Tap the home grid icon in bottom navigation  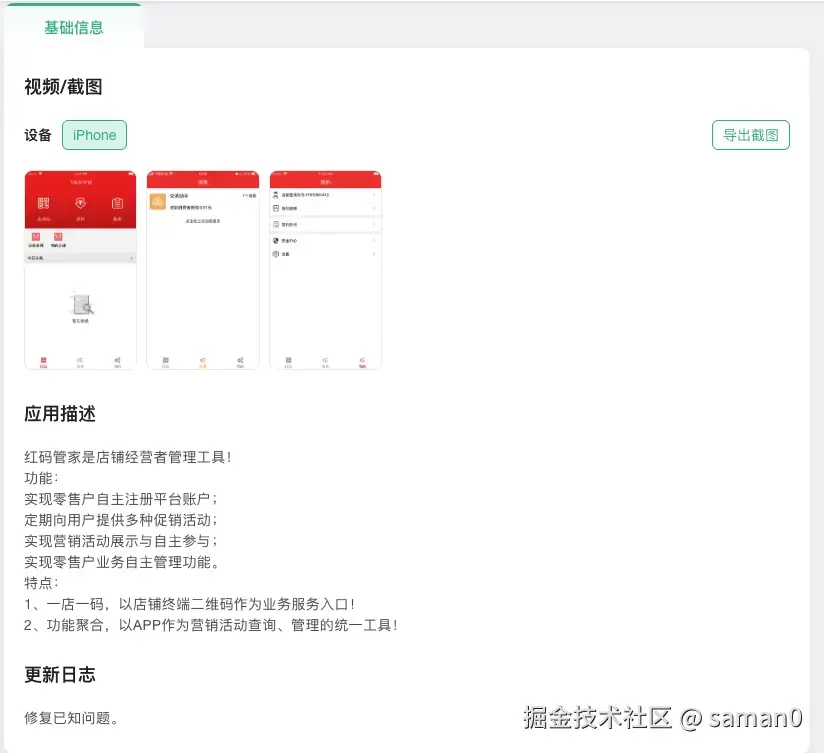(x=44, y=359)
